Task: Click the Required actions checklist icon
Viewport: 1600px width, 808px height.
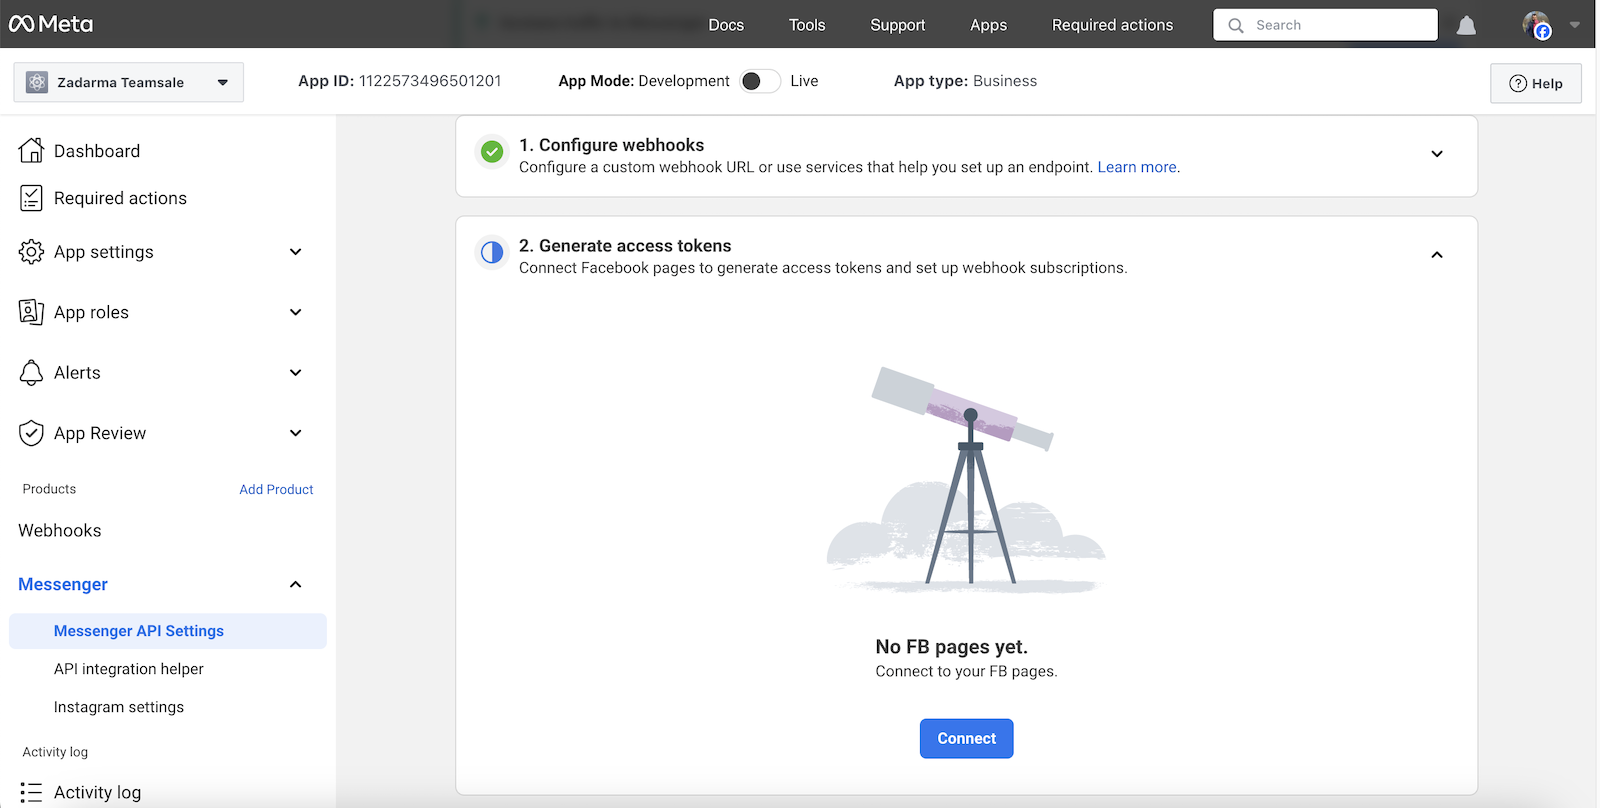Action: point(31,198)
